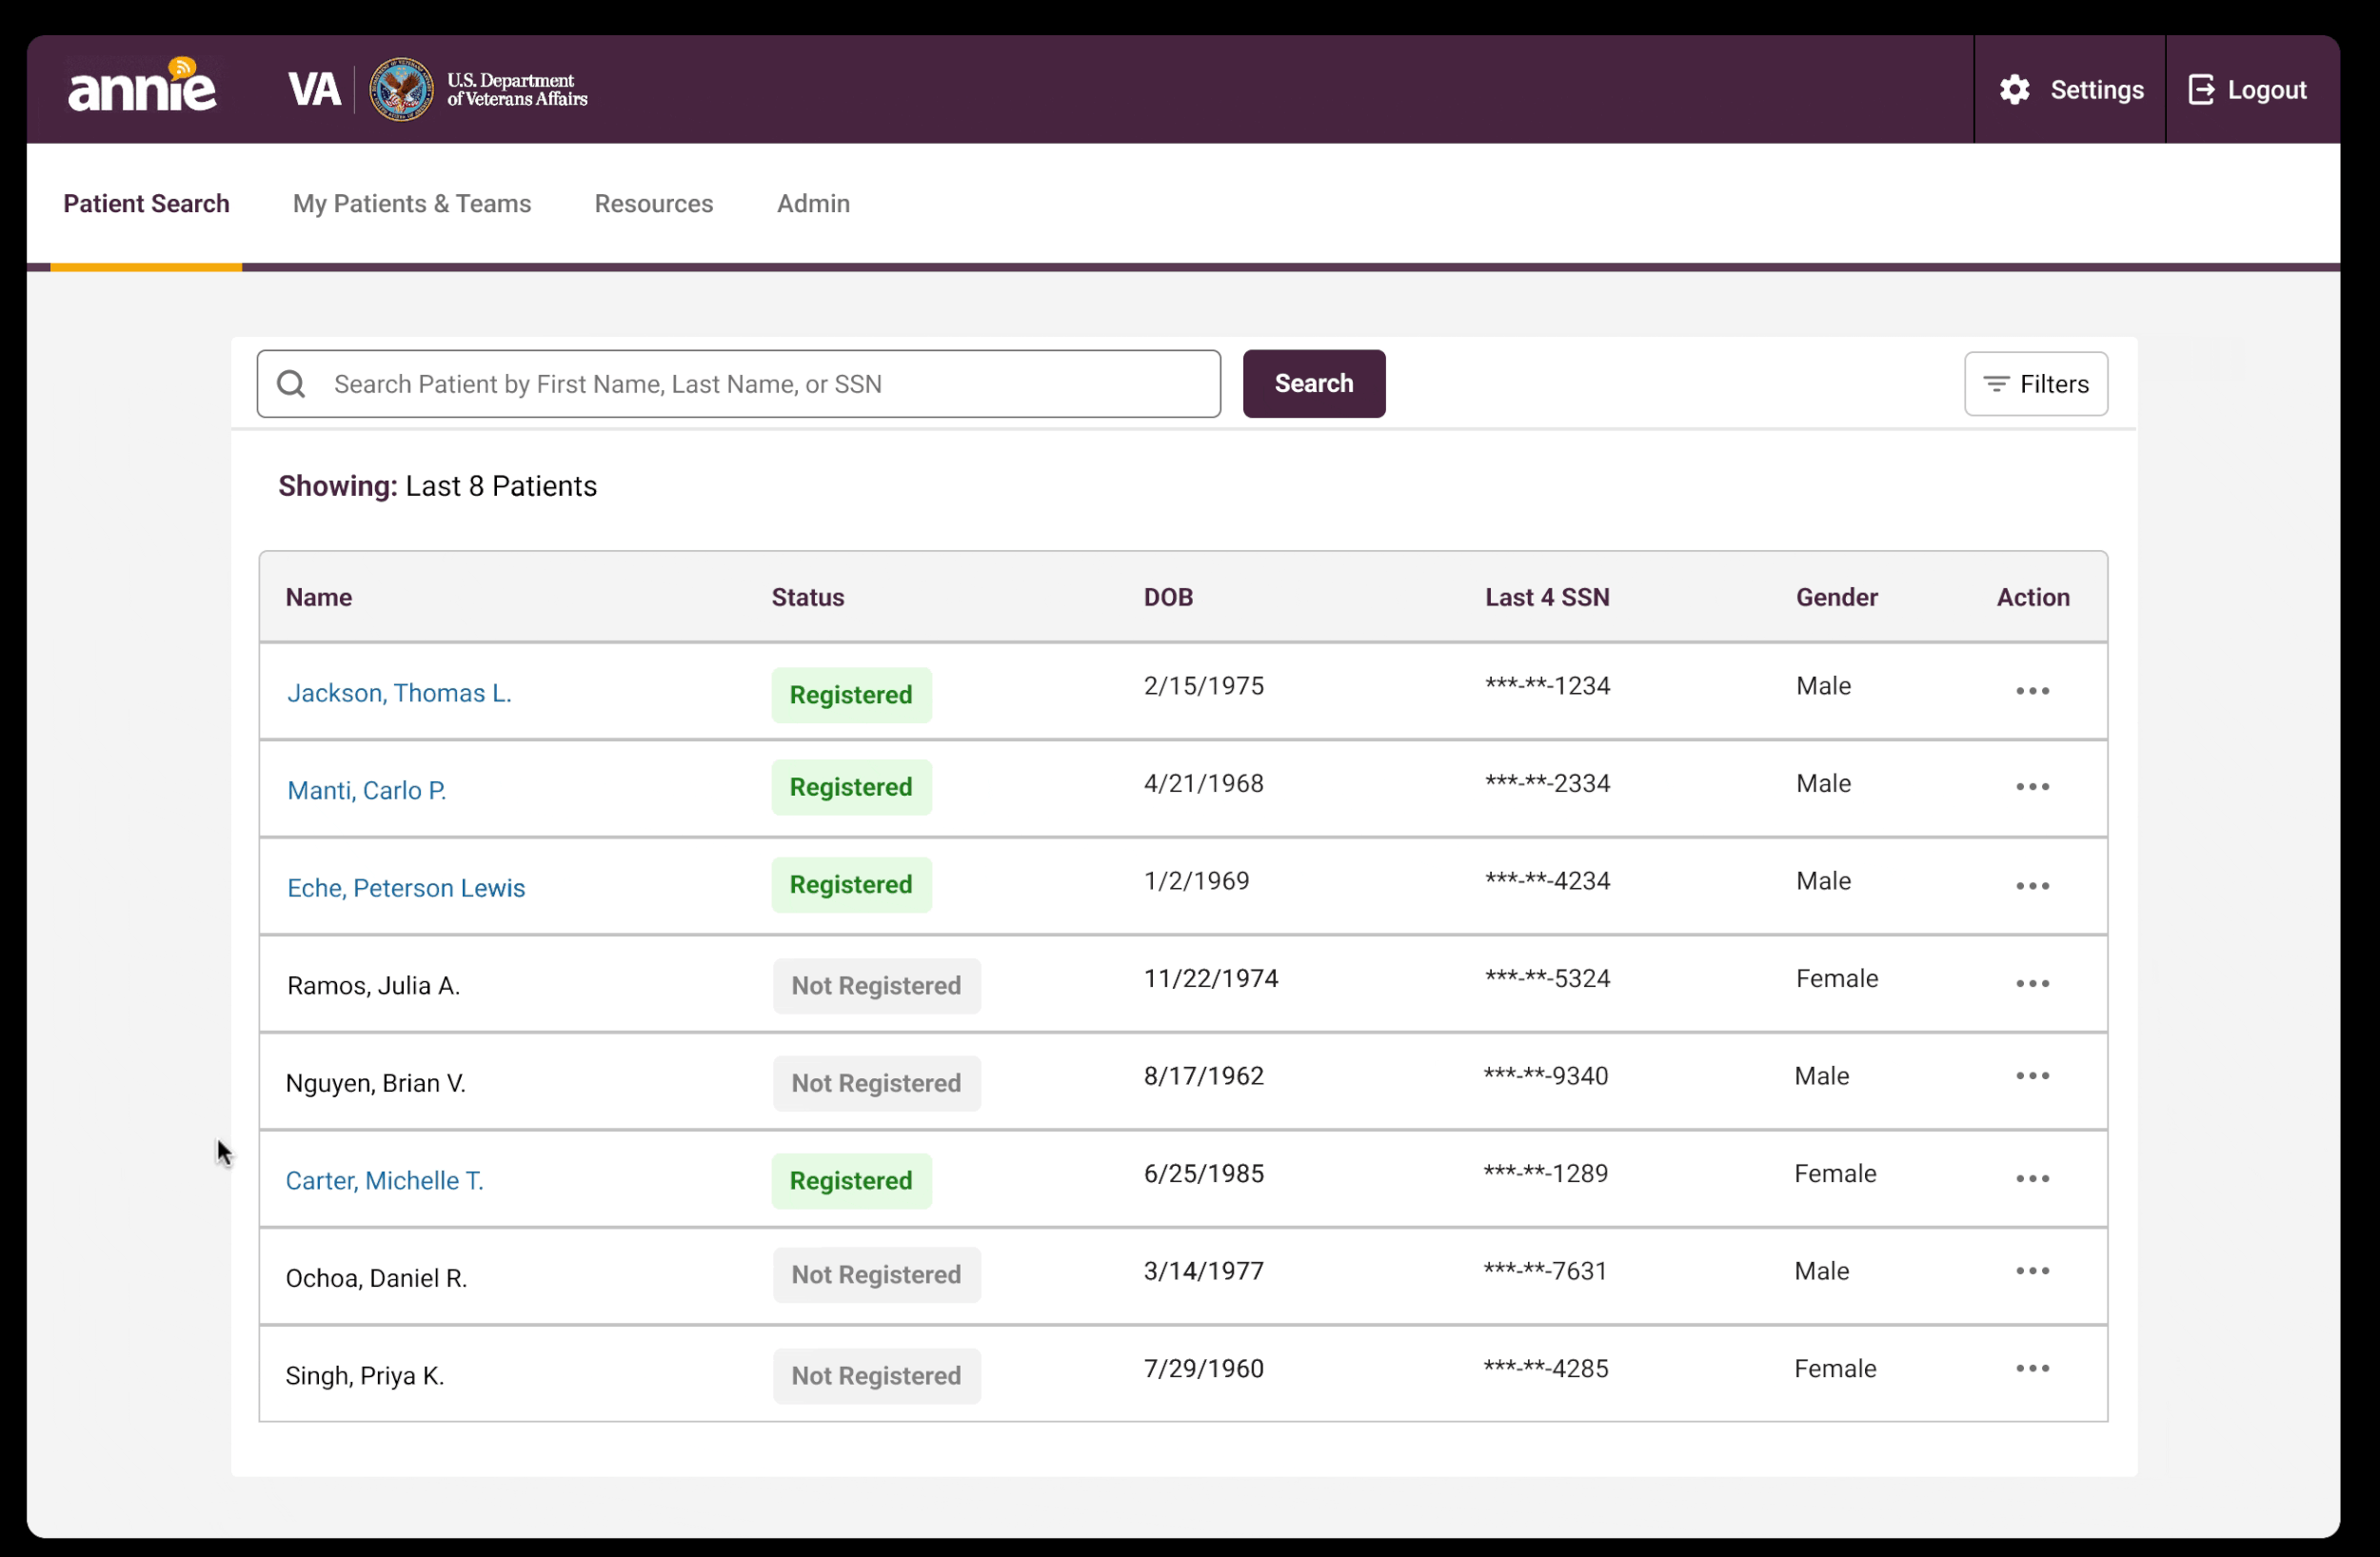
Task: Switch to My Patients & Teams tab
Action: 412,204
